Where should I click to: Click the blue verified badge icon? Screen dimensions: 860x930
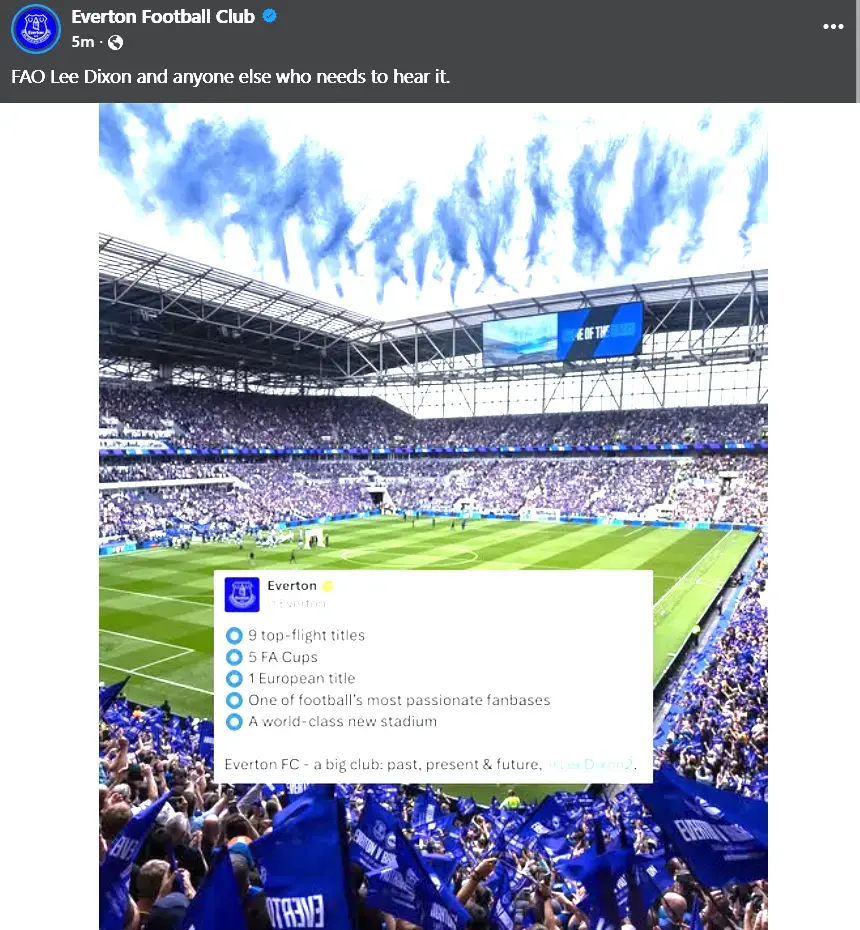[270, 16]
